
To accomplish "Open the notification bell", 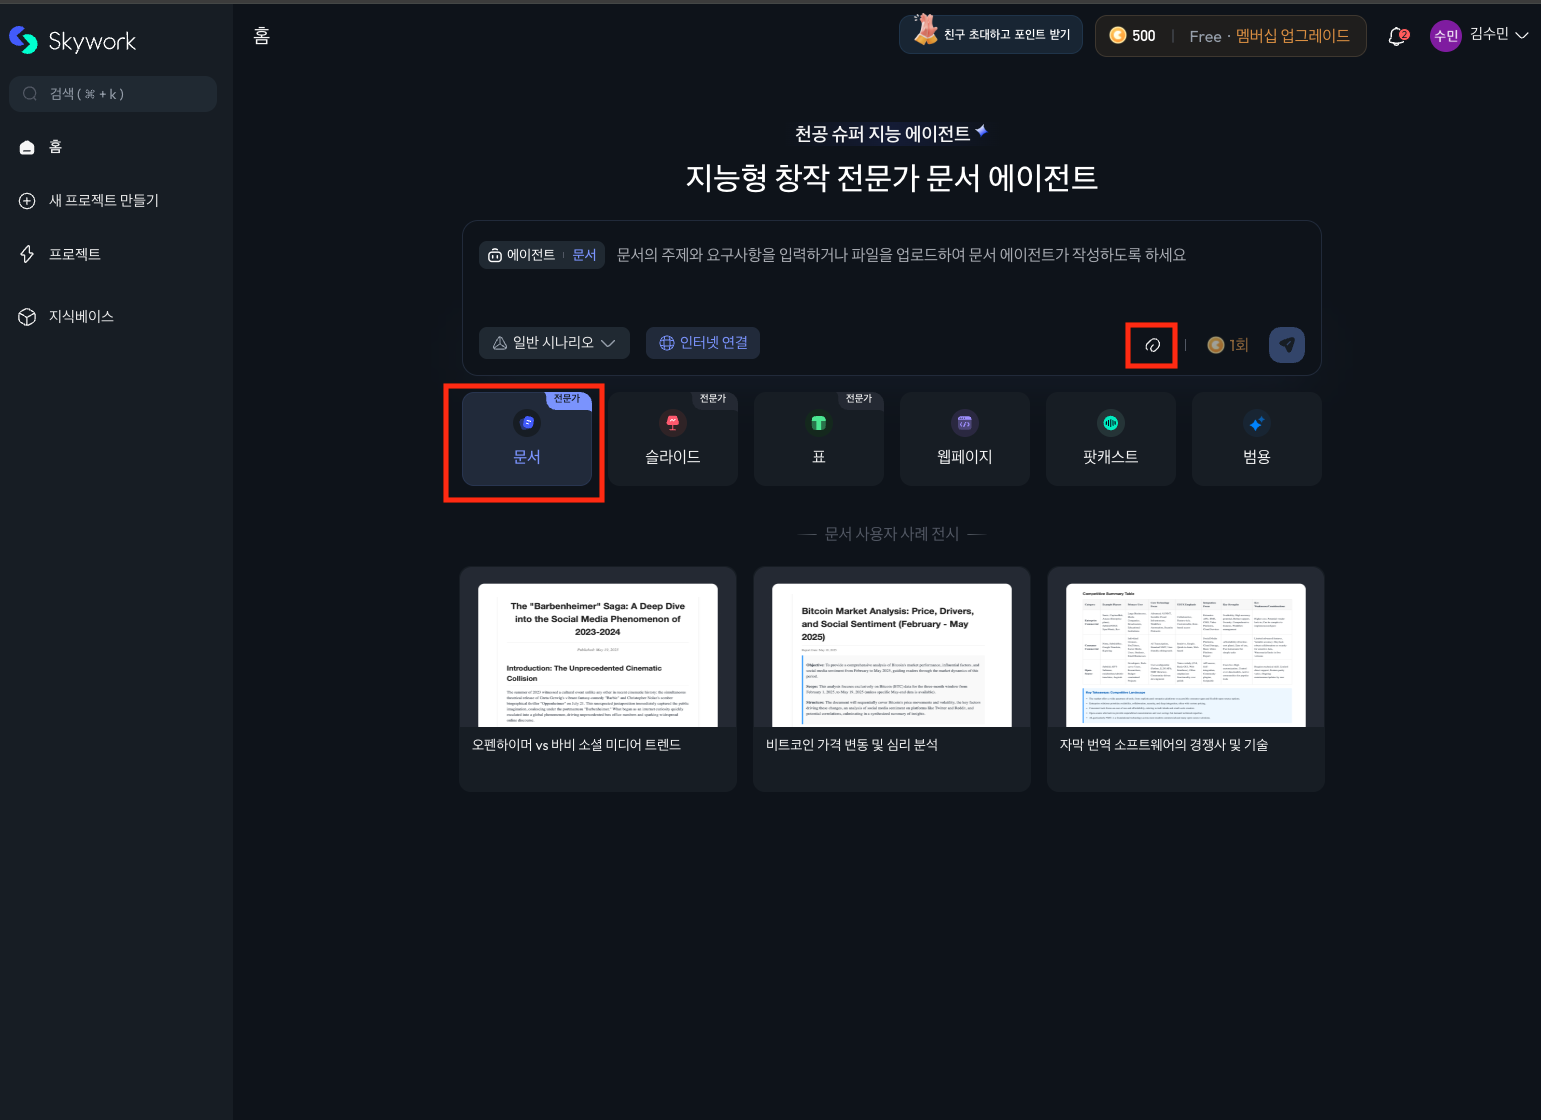I will pos(1397,35).
